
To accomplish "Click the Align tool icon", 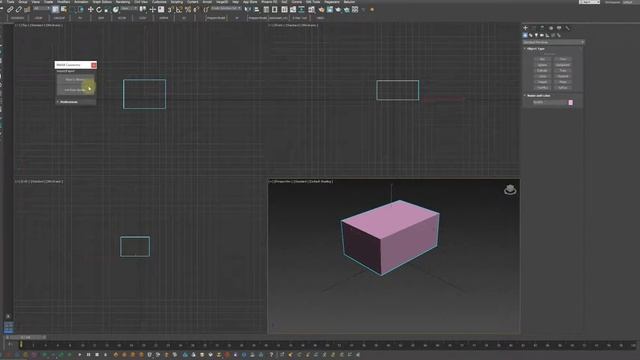I will click(x=257, y=9).
